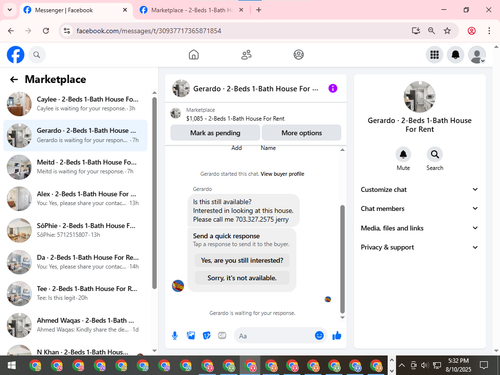The height and width of the screenshot is (375, 500).
Task: Open conversation information purple icon
Action: (333, 88)
